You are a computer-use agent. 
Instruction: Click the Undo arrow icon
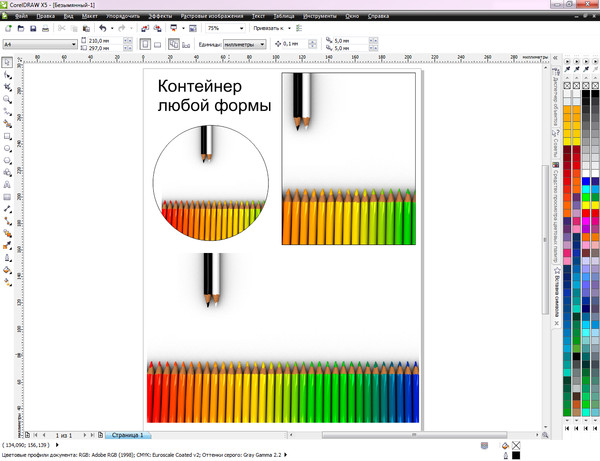click(x=103, y=28)
